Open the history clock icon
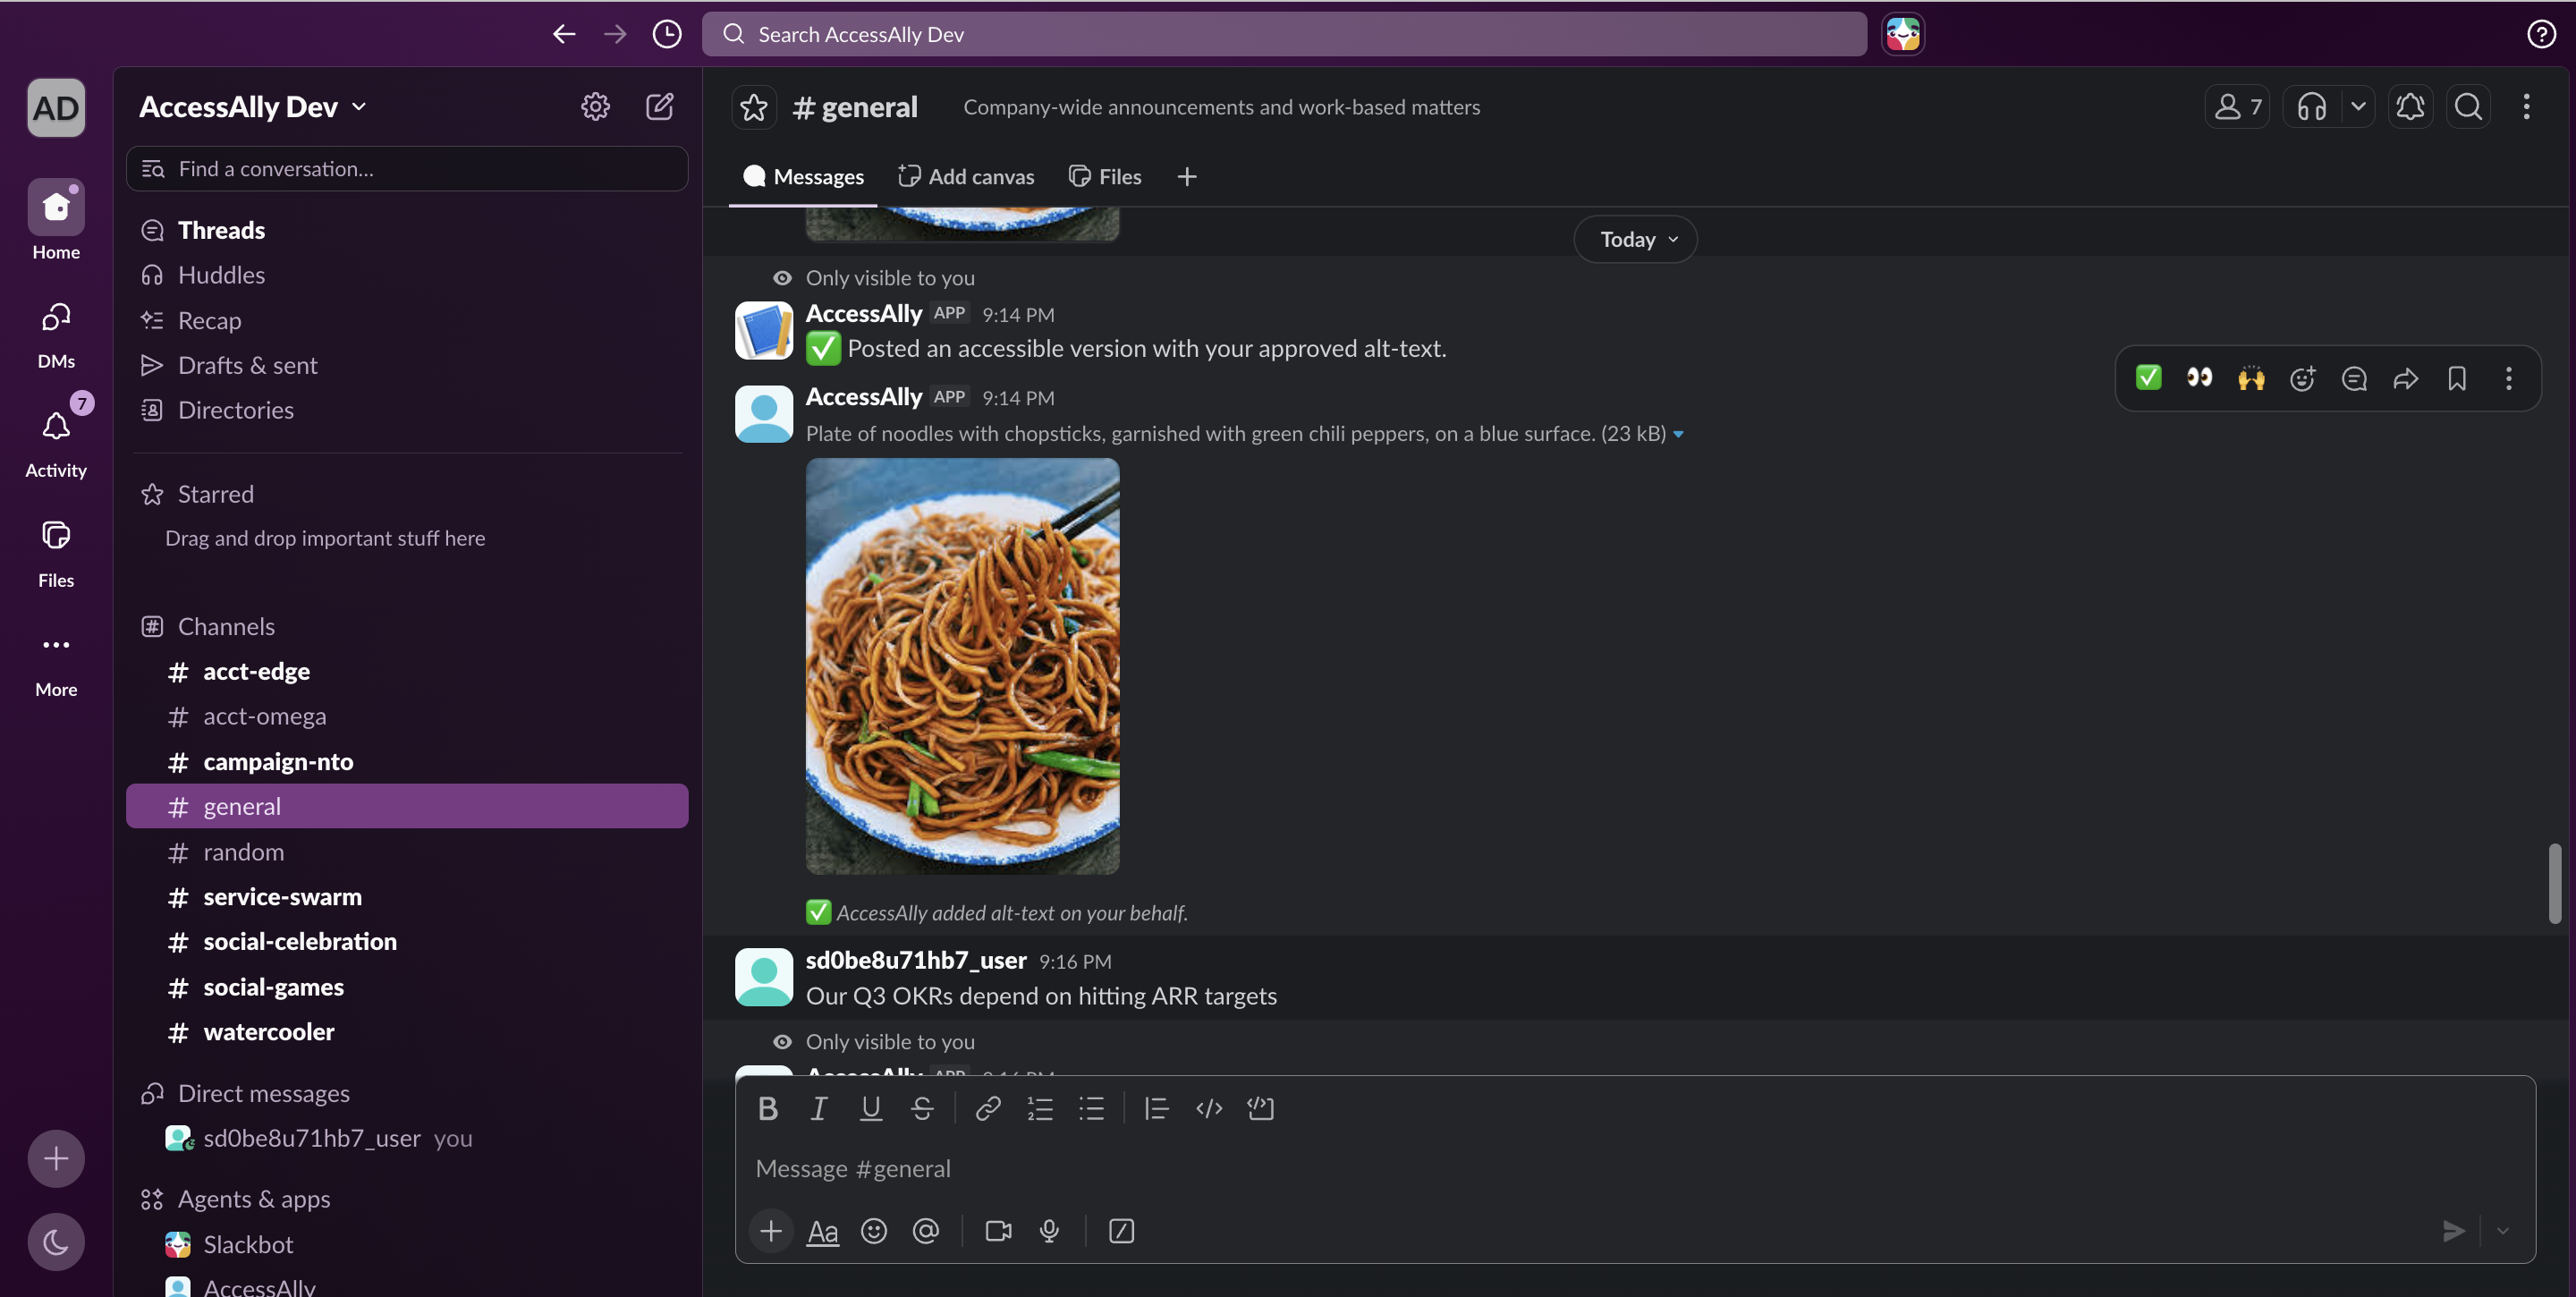2576x1297 pixels. tap(667, 34)
